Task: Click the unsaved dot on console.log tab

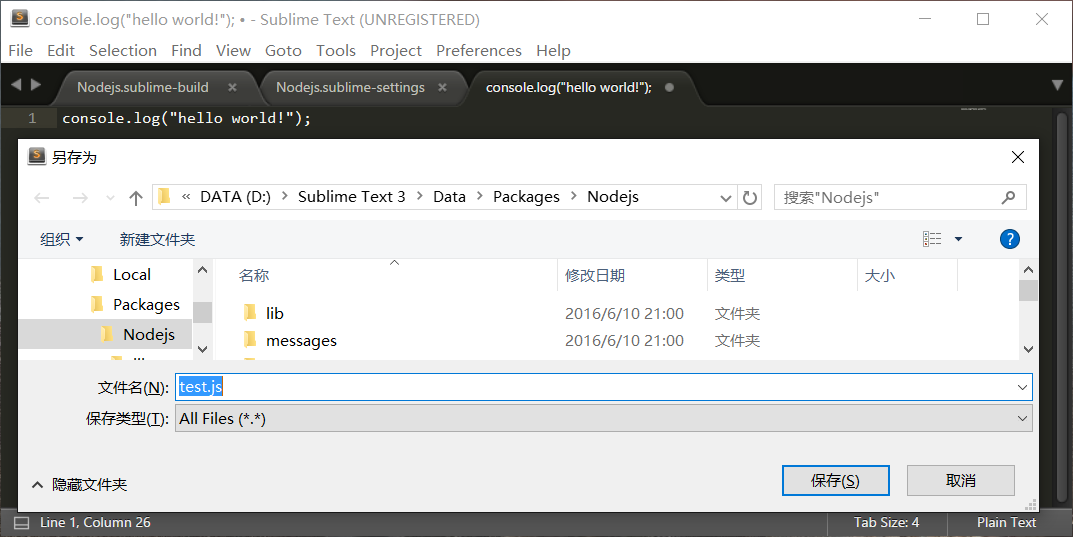Action: pos(669,88)
